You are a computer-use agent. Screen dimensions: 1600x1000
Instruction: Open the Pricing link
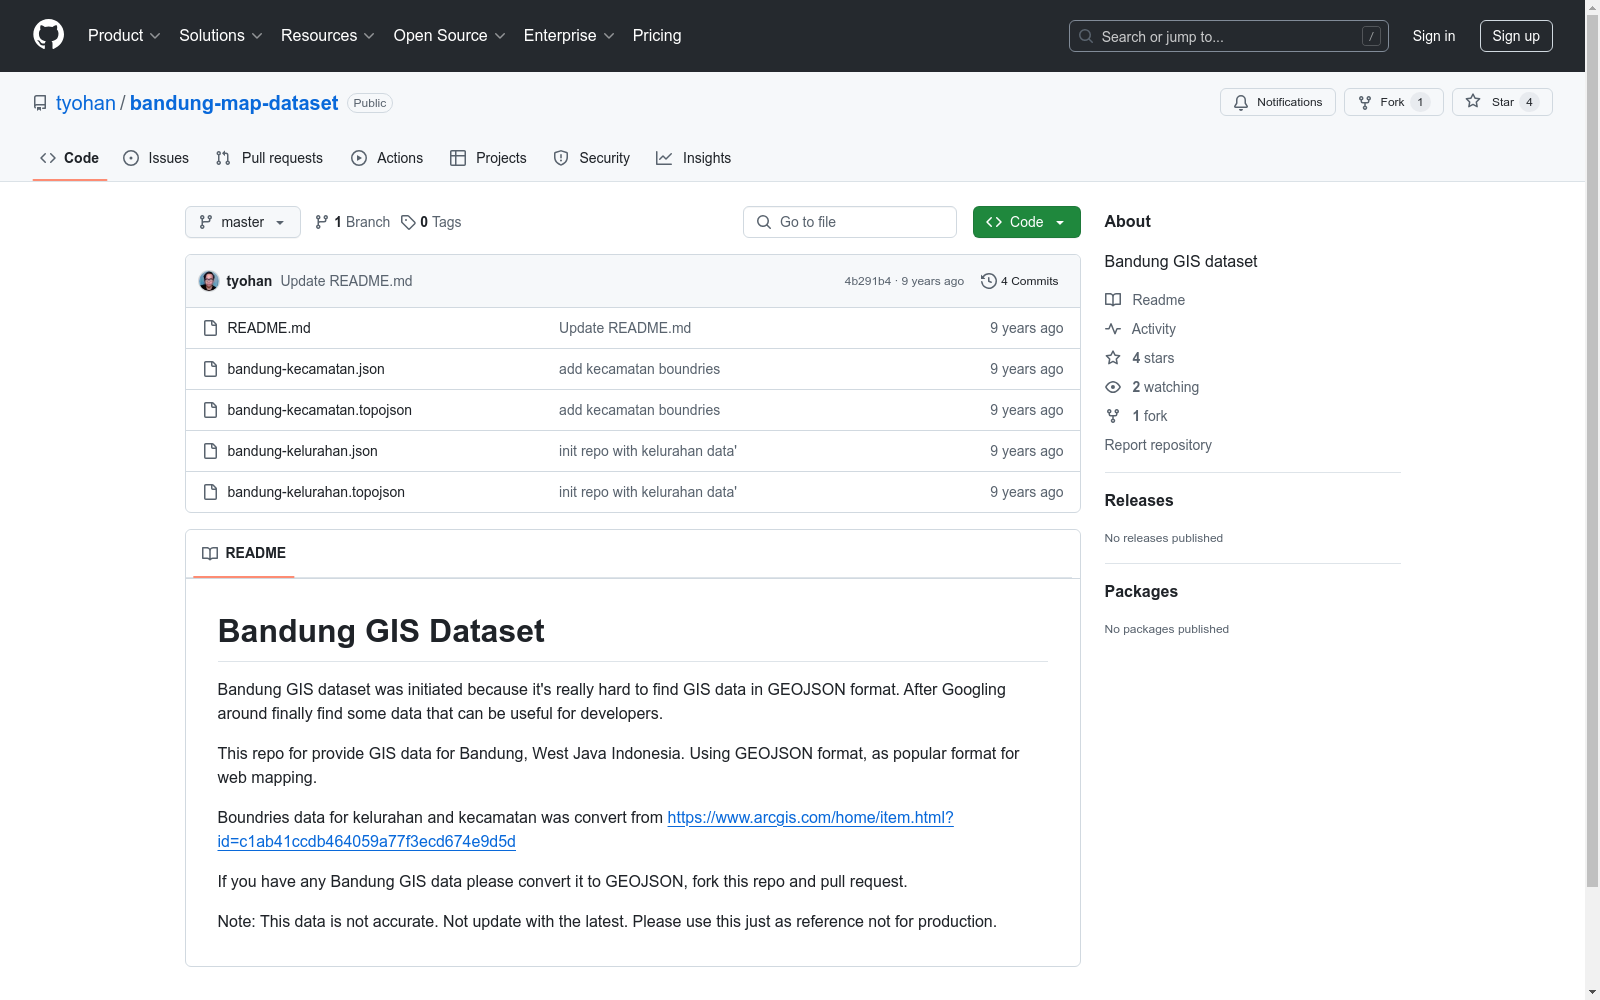(657, 36)
